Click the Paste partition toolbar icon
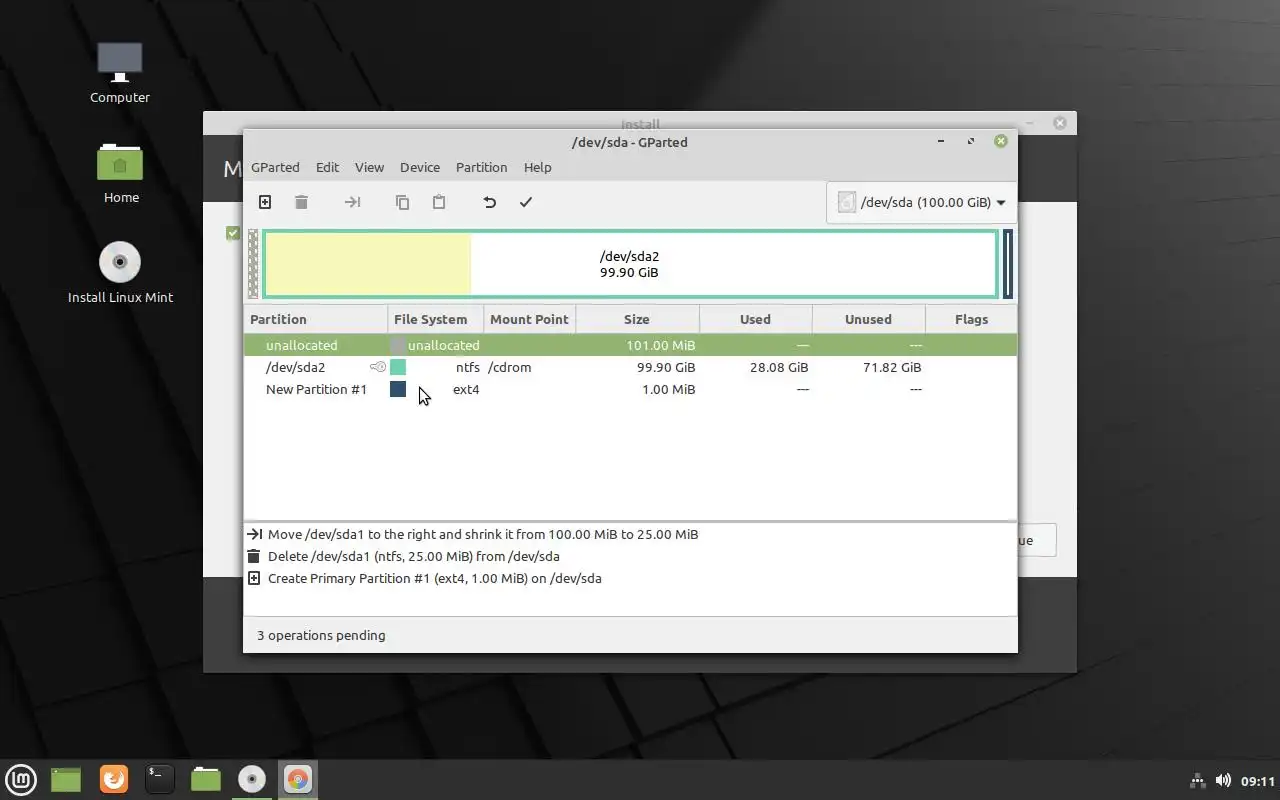 tap(439, 202)
